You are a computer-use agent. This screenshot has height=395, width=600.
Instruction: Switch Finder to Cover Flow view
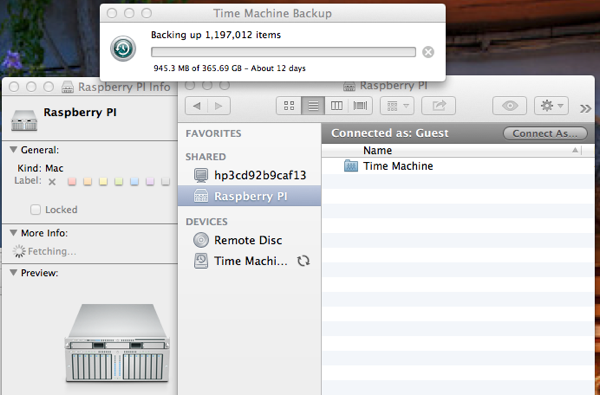click(360, 106)
